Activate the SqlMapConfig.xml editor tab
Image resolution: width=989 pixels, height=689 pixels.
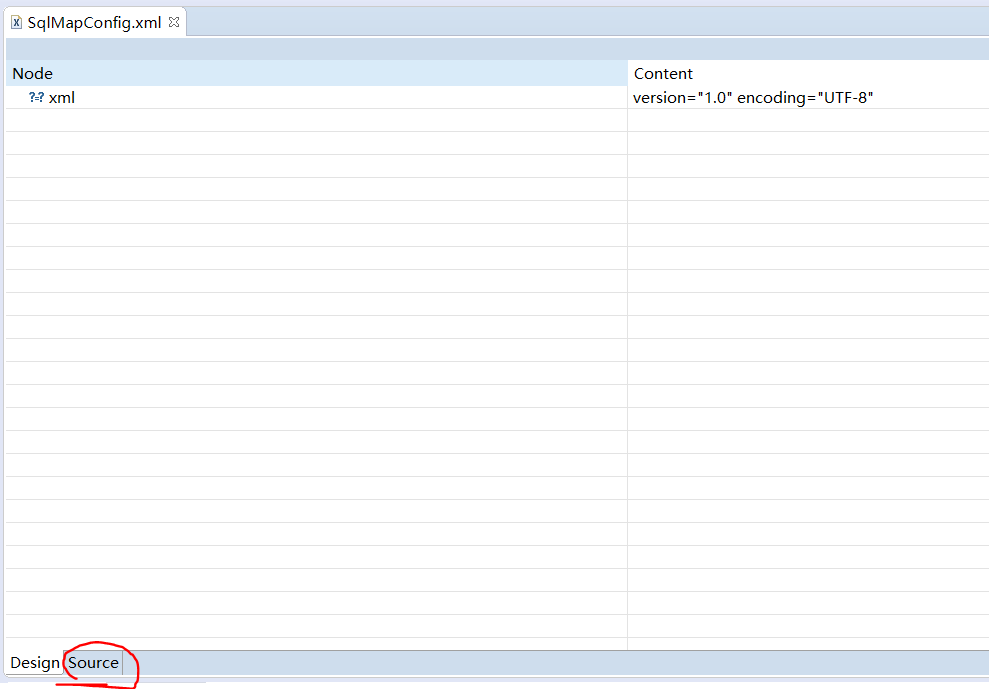[95, 23]
